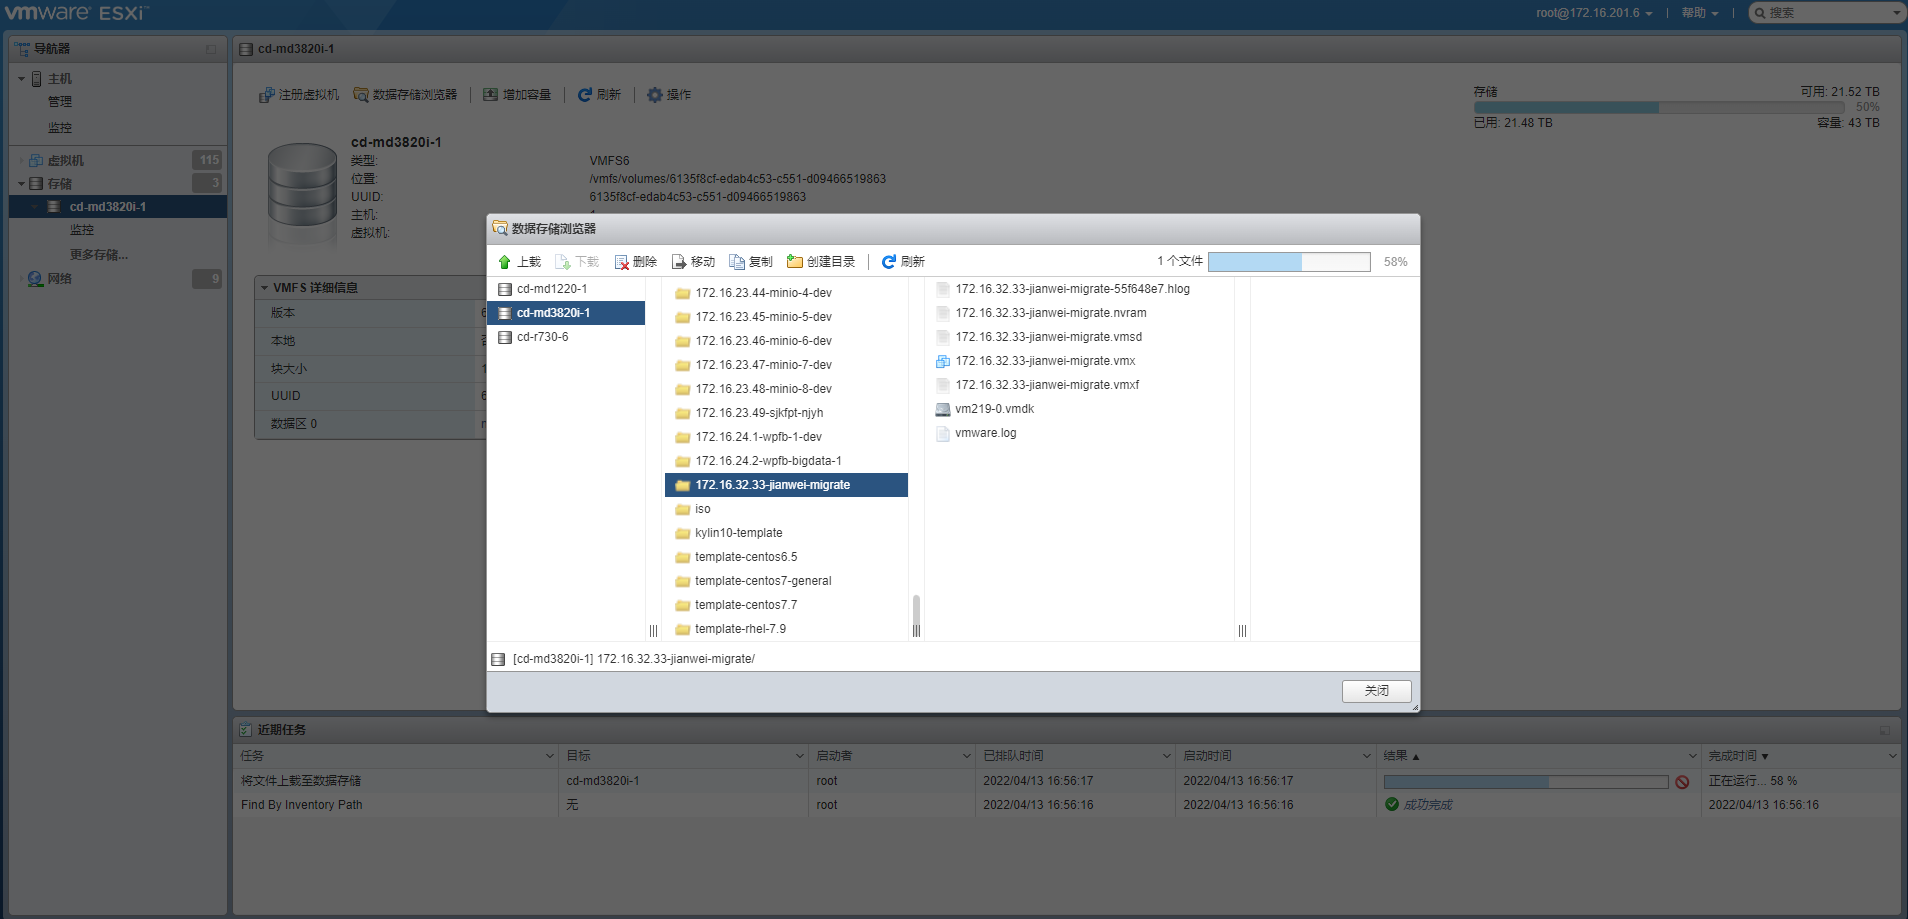Open the Manage (管理) item under Host

[60, 102]
